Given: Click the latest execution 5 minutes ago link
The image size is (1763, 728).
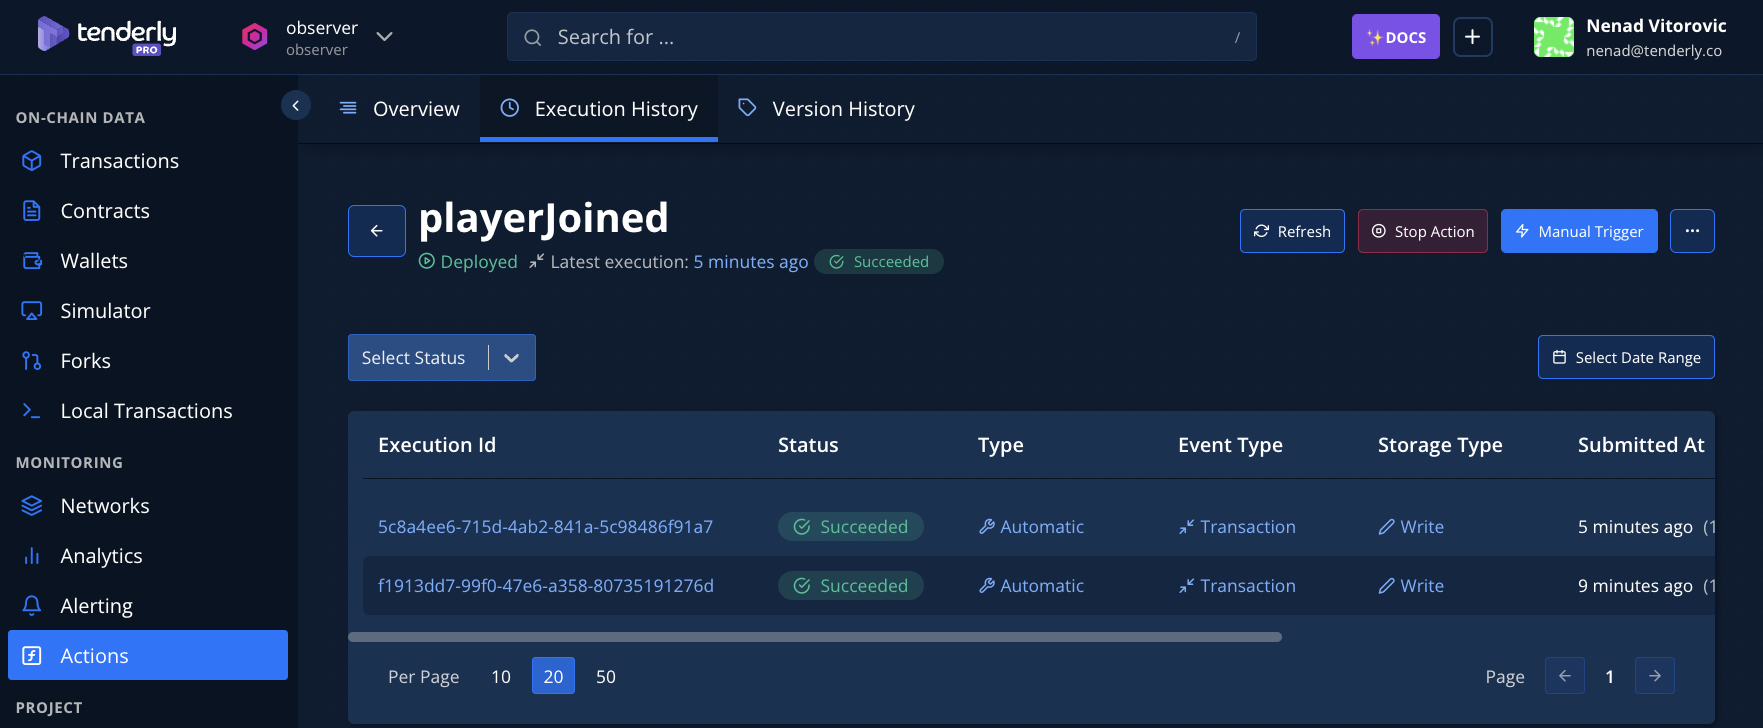Looking at the screenshot, I should pyautogui.click(x=751, y=262).
